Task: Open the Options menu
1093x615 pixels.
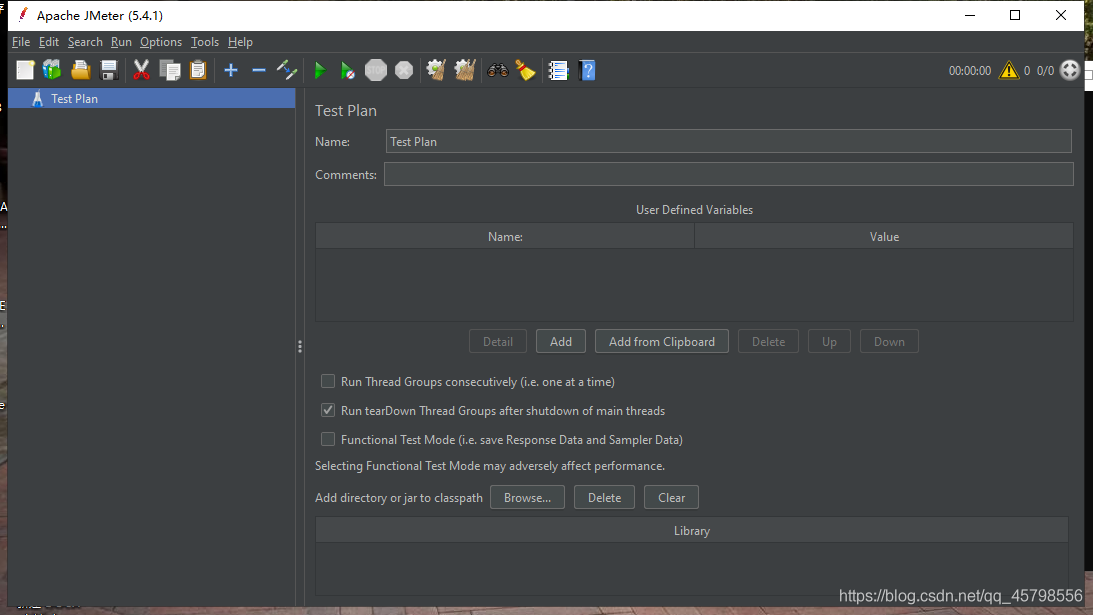Action: click(x=161, y=42)
